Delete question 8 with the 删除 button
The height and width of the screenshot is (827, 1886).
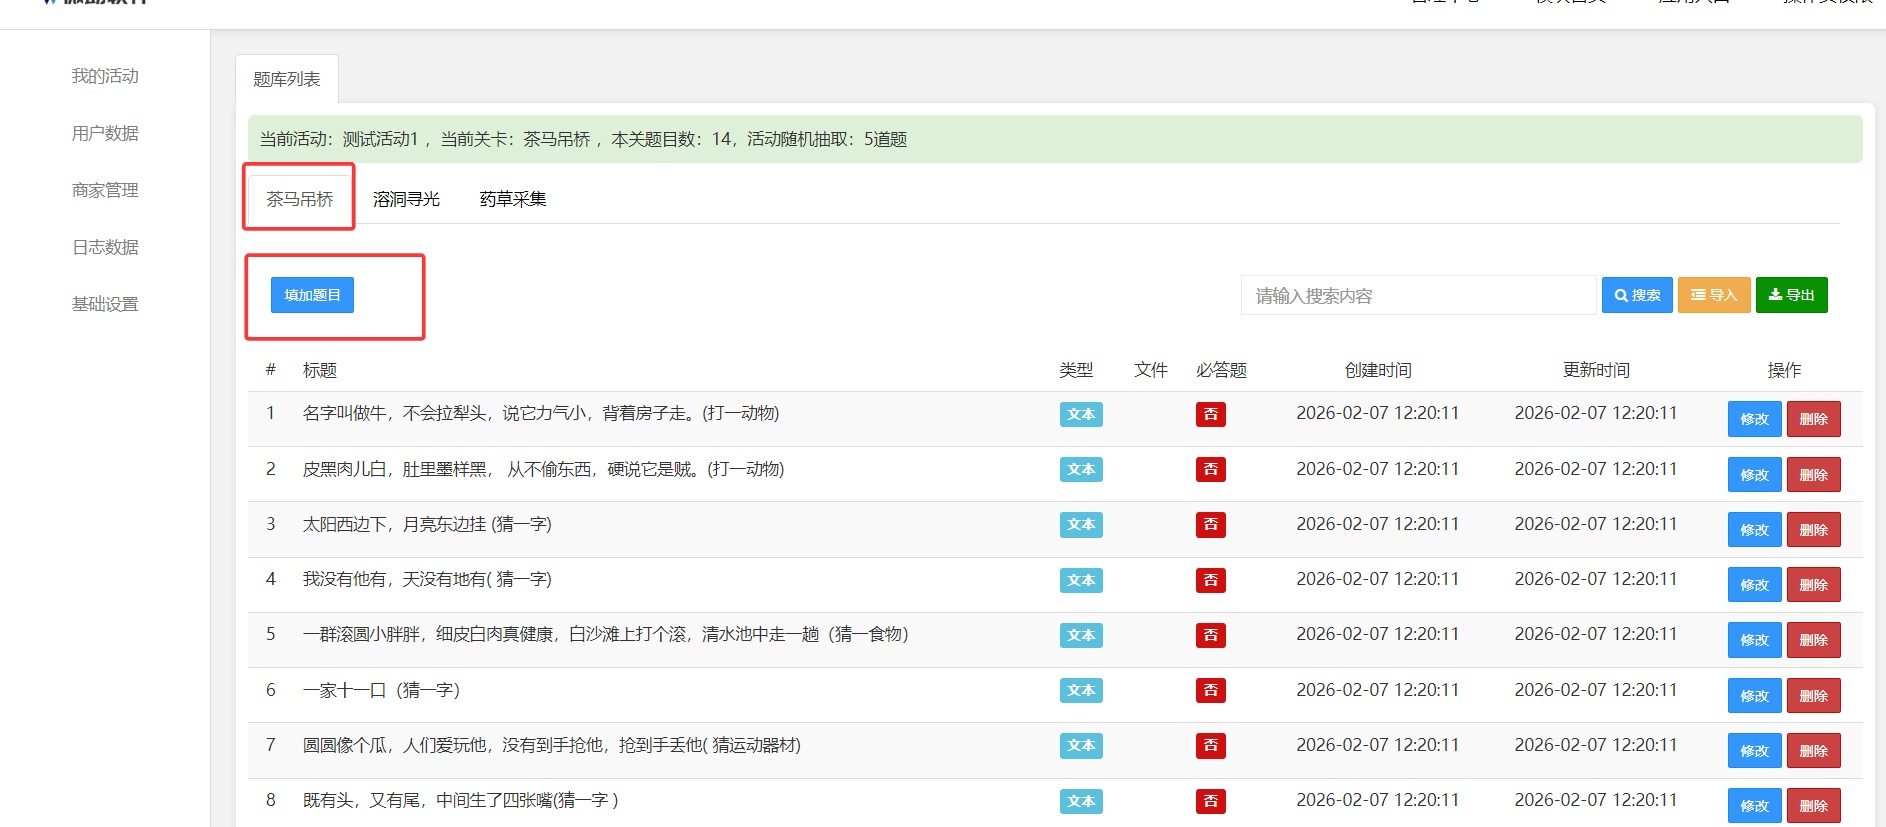pos(1813,806)
